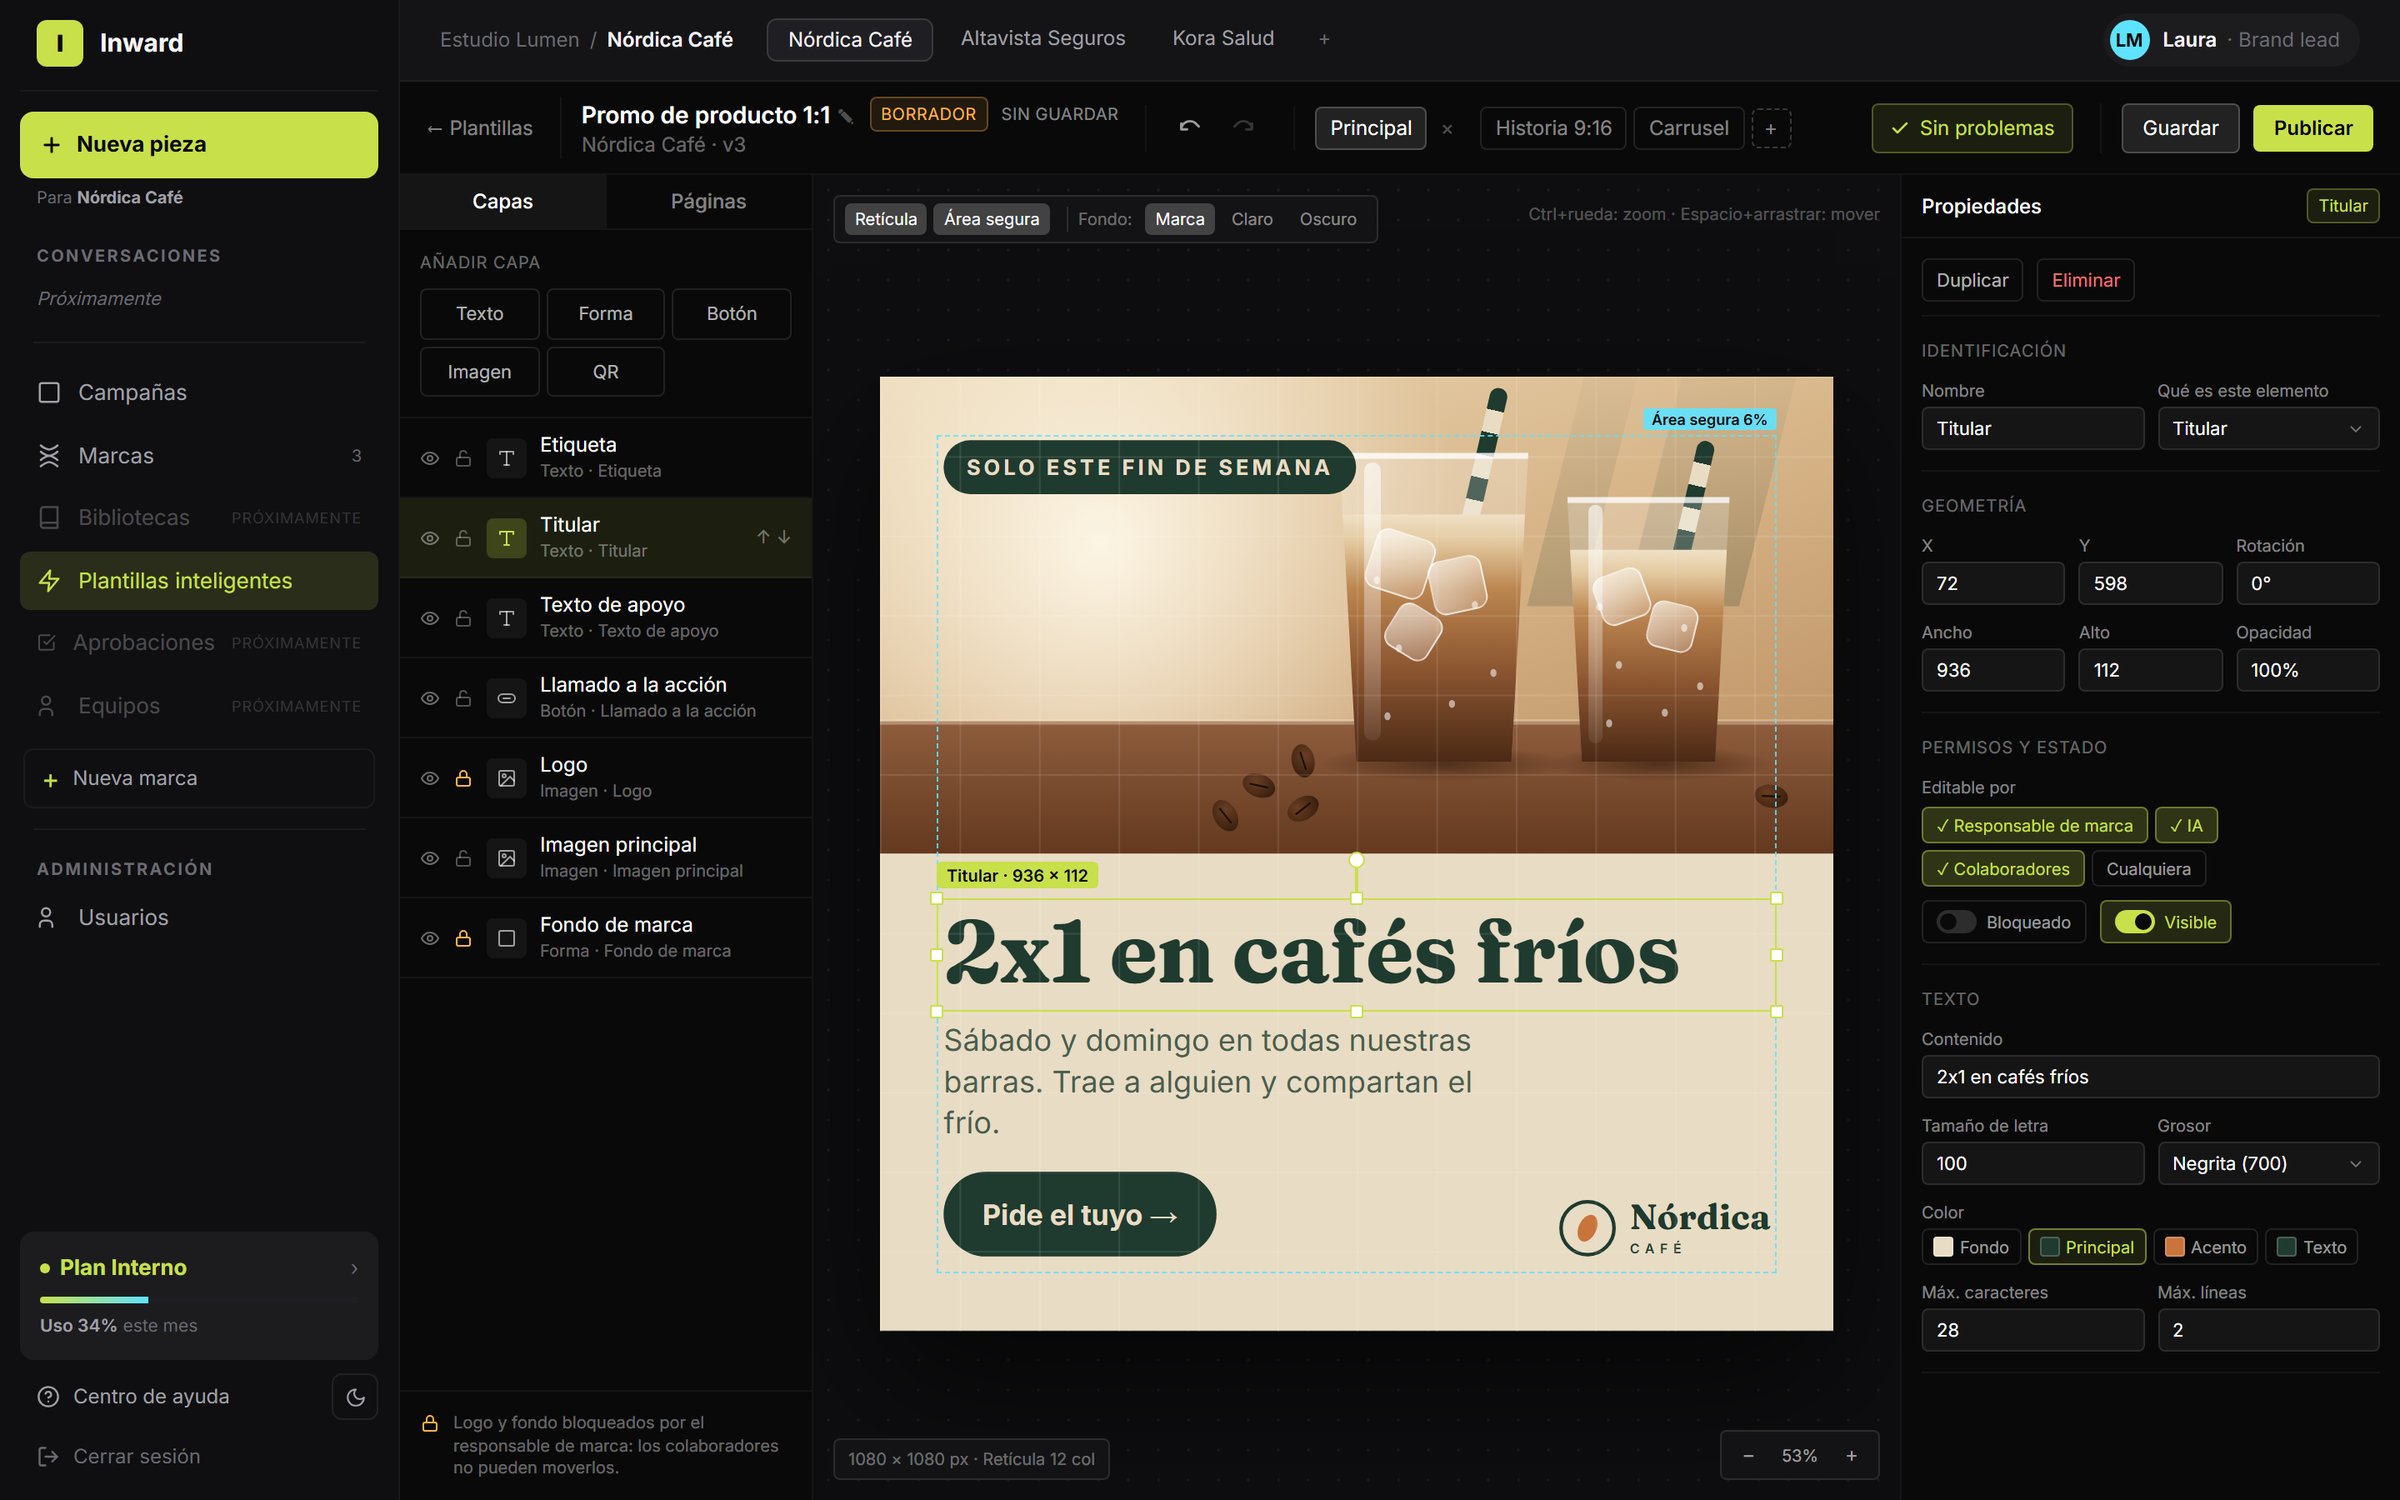The height and width of the screenshot is (1500, 2400).
Task: Duplicate the selected Titular element
Action: 1971,280
